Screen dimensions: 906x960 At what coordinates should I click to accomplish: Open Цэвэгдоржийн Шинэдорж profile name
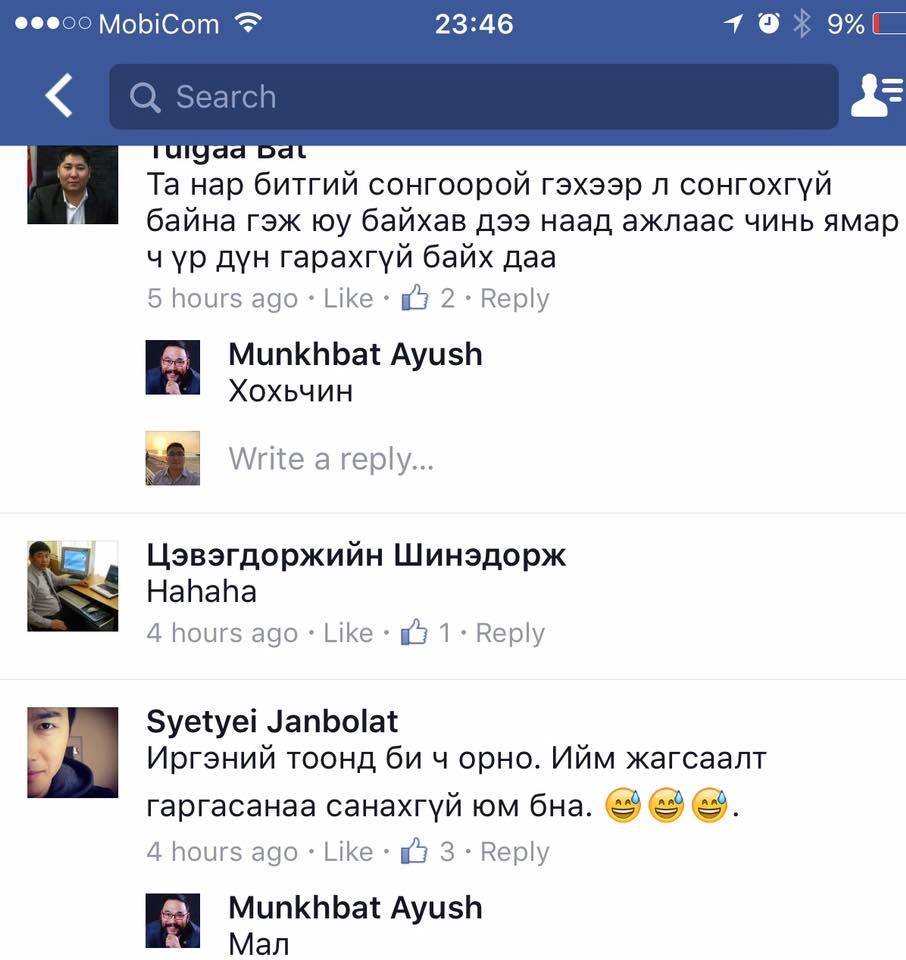(x=356, y=555)
